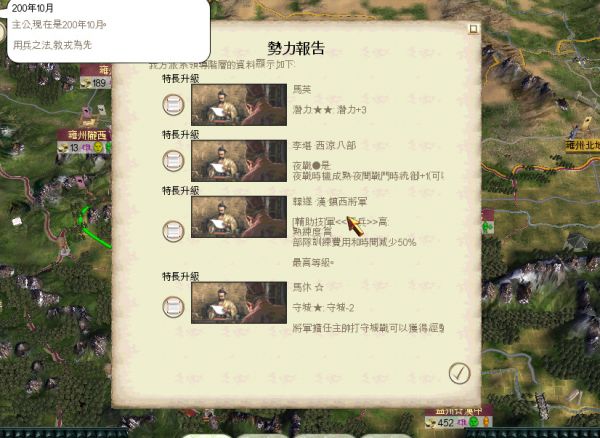Open the portrait thumbnail for 韓遂 漢 鎮西將軍
600x438 pixels.
point(239,217)
